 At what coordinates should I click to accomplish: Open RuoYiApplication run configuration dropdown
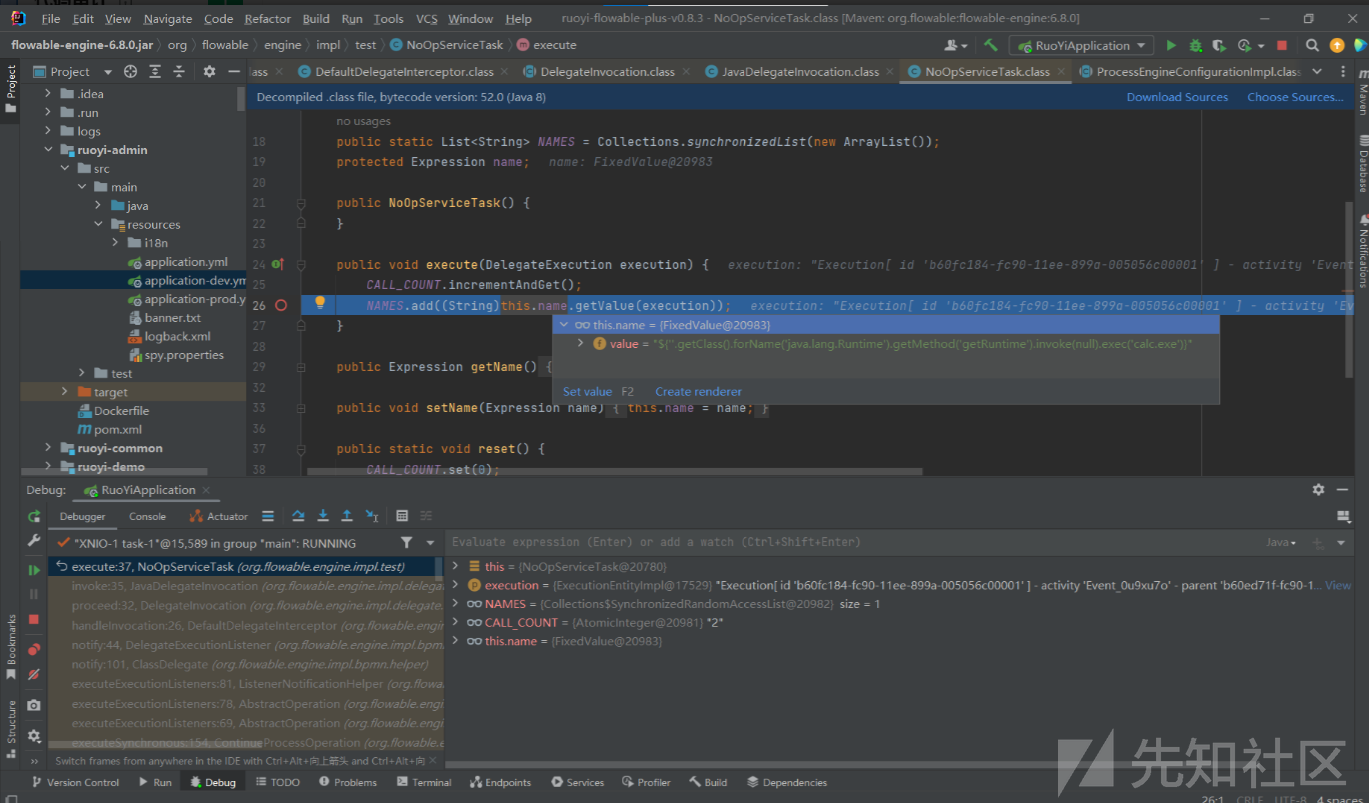pyautogui.click(x=1081, y=45)
